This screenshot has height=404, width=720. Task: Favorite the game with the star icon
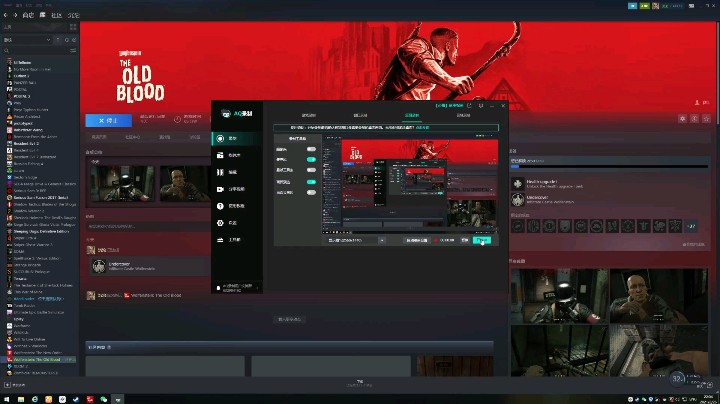coord(706,119)
